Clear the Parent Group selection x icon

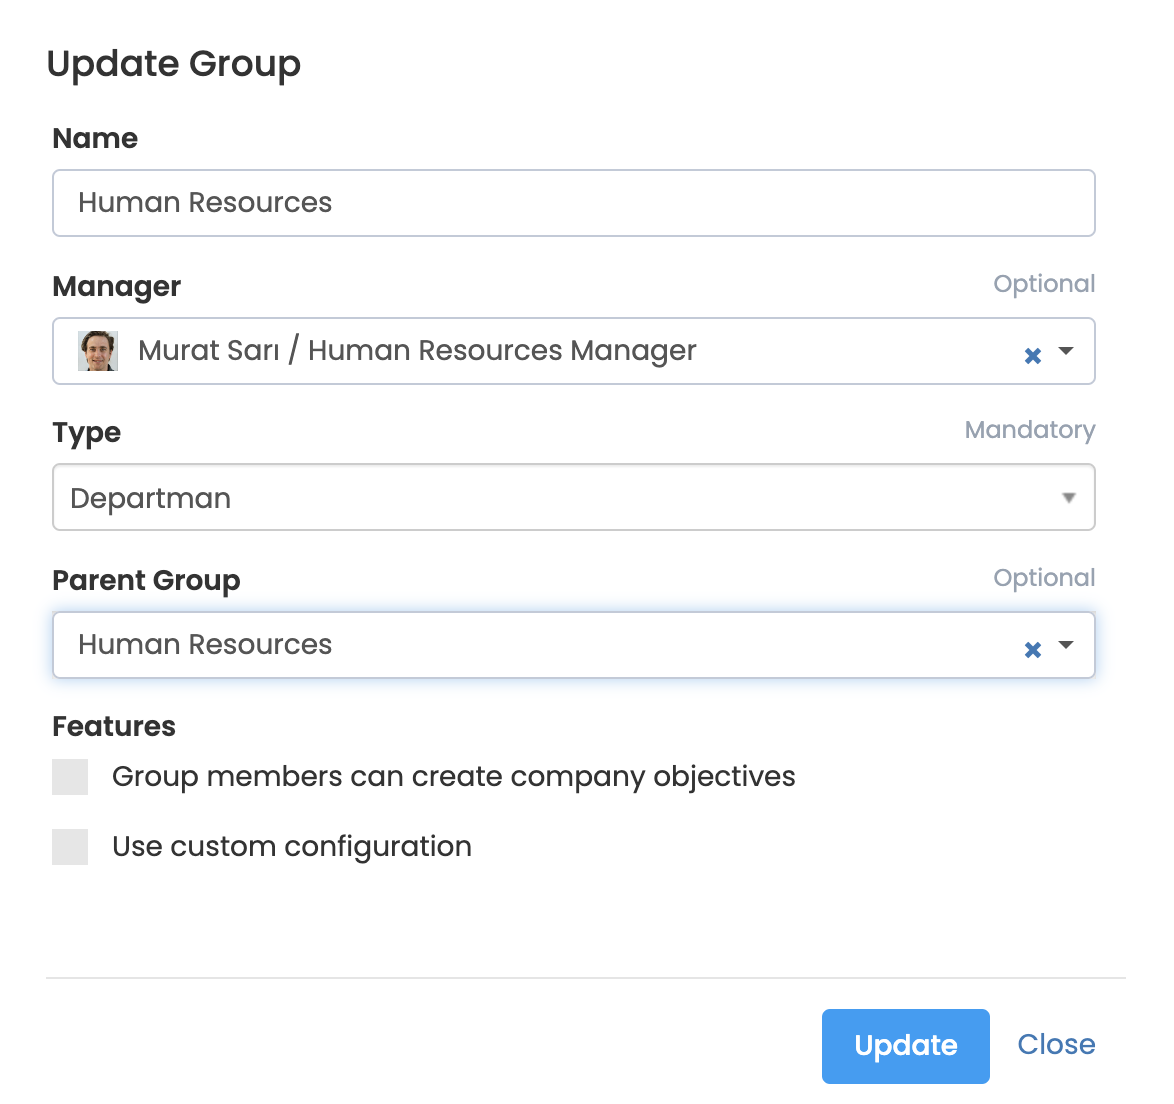point(1033,649)
